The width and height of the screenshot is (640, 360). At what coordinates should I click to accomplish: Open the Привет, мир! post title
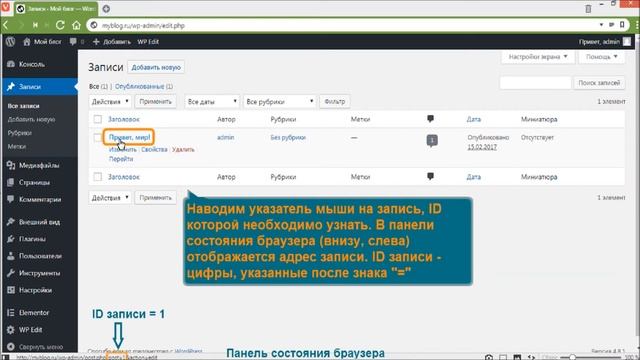click(129, 138)
